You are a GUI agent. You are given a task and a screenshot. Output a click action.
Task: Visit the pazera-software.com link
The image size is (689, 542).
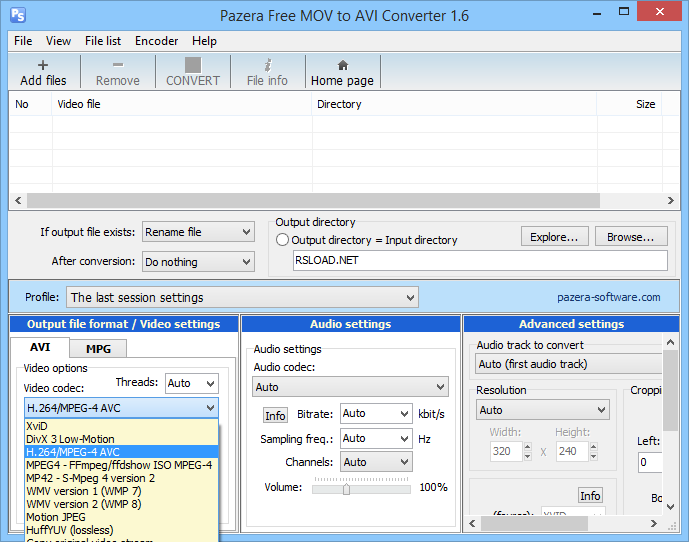pyautogui.click(x=609, y=297)
